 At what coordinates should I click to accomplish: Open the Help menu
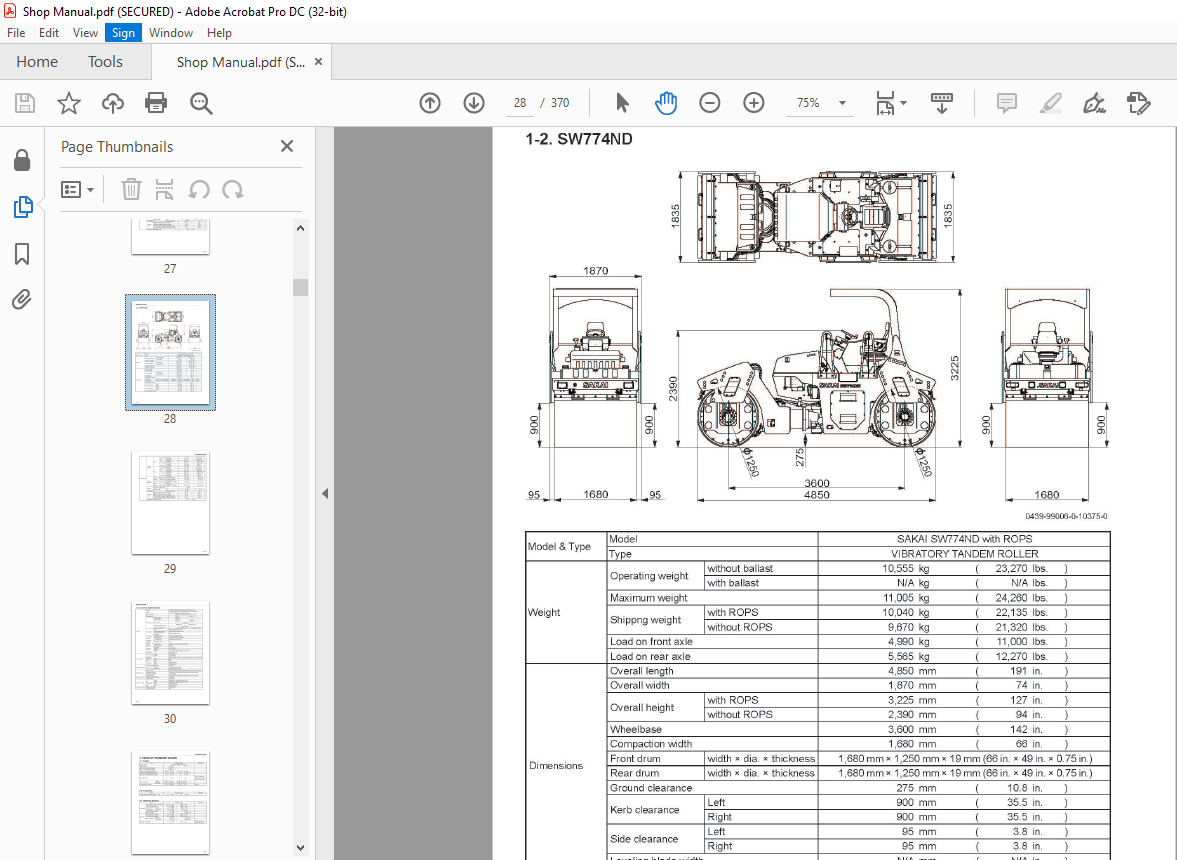click(219, 33)
